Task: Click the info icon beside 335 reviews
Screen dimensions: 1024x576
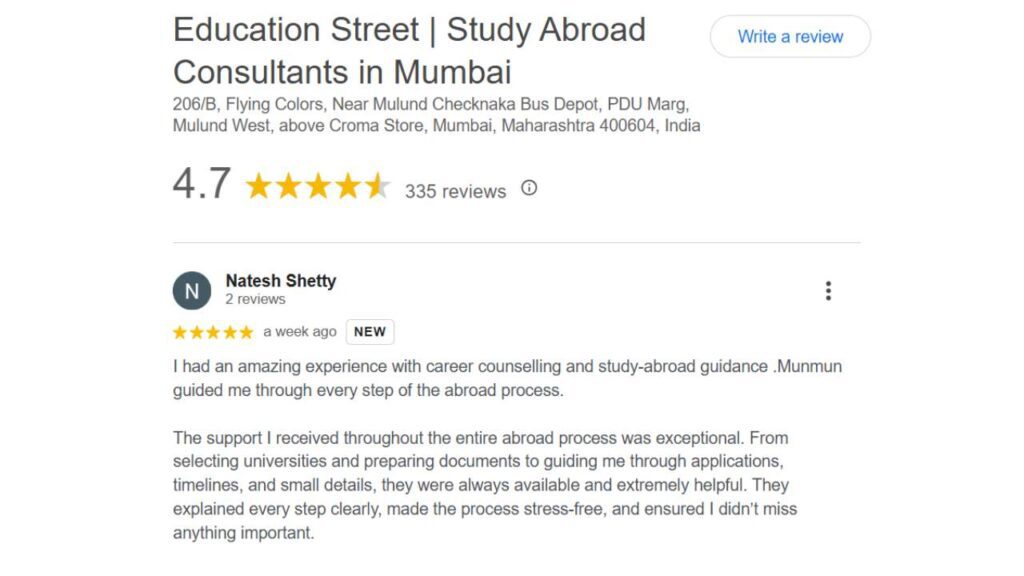Action: point(530,188)
